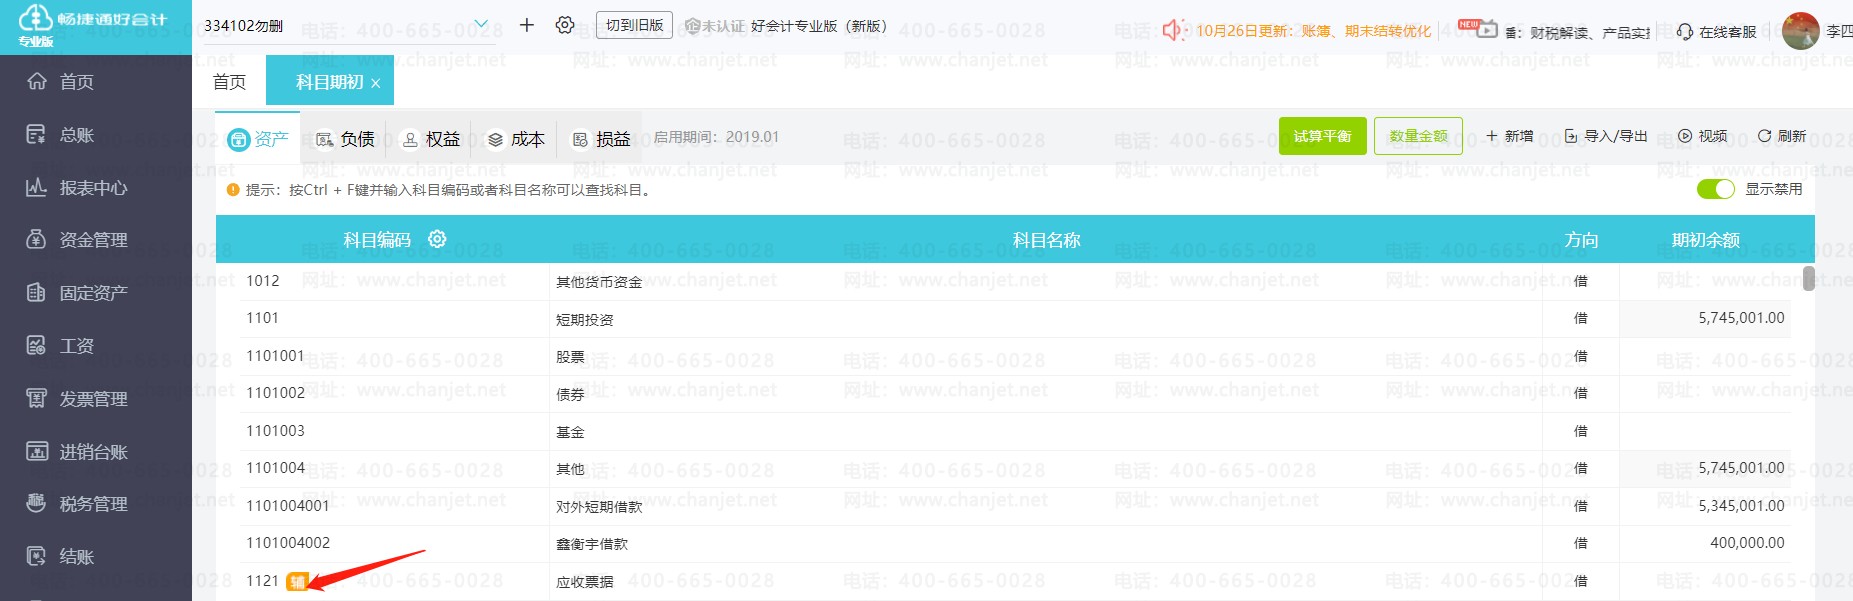
Task: Select the 损益 category tab
Action: click(601, 139)
